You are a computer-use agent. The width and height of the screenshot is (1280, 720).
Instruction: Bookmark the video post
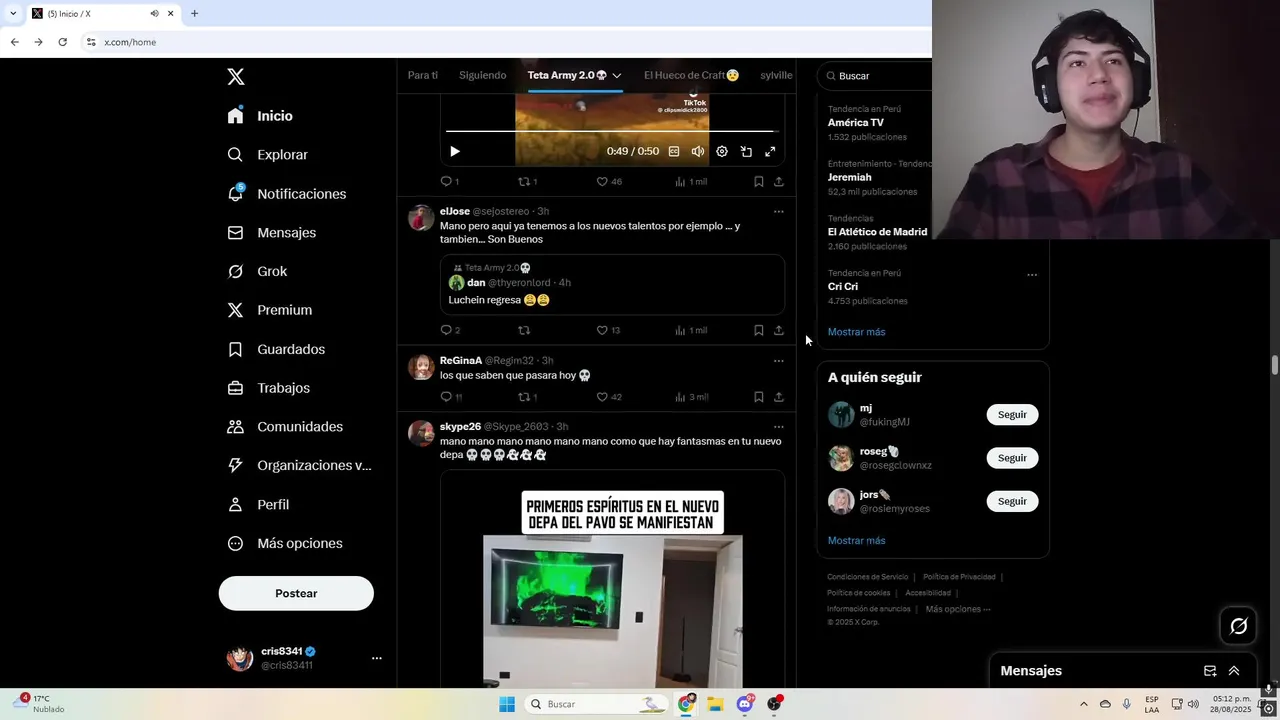click(759, 182)
